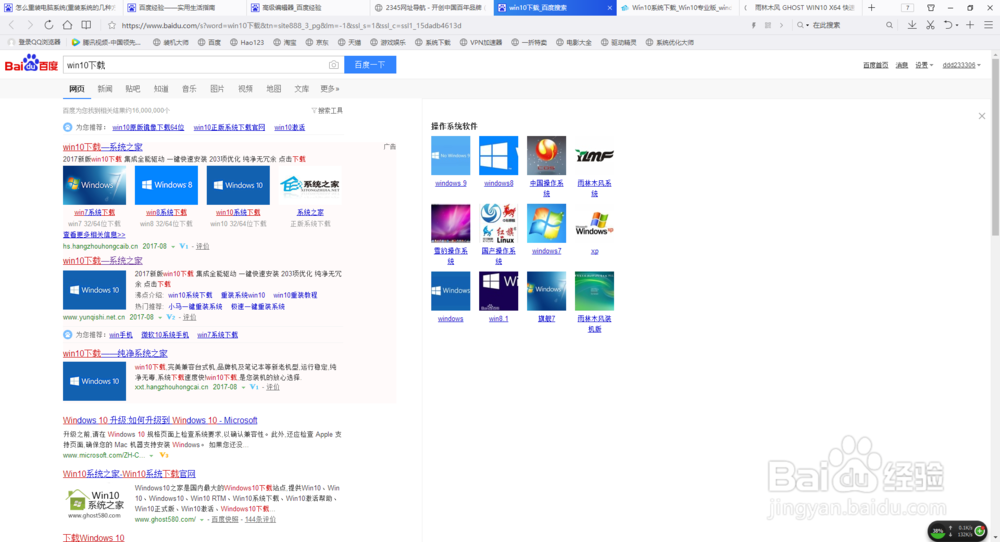Image resolution: width=1000 pixels, height=542 pixels.
Task: Click the 登录QQ浏览器 avatar
Action: [x=11, y=43]
